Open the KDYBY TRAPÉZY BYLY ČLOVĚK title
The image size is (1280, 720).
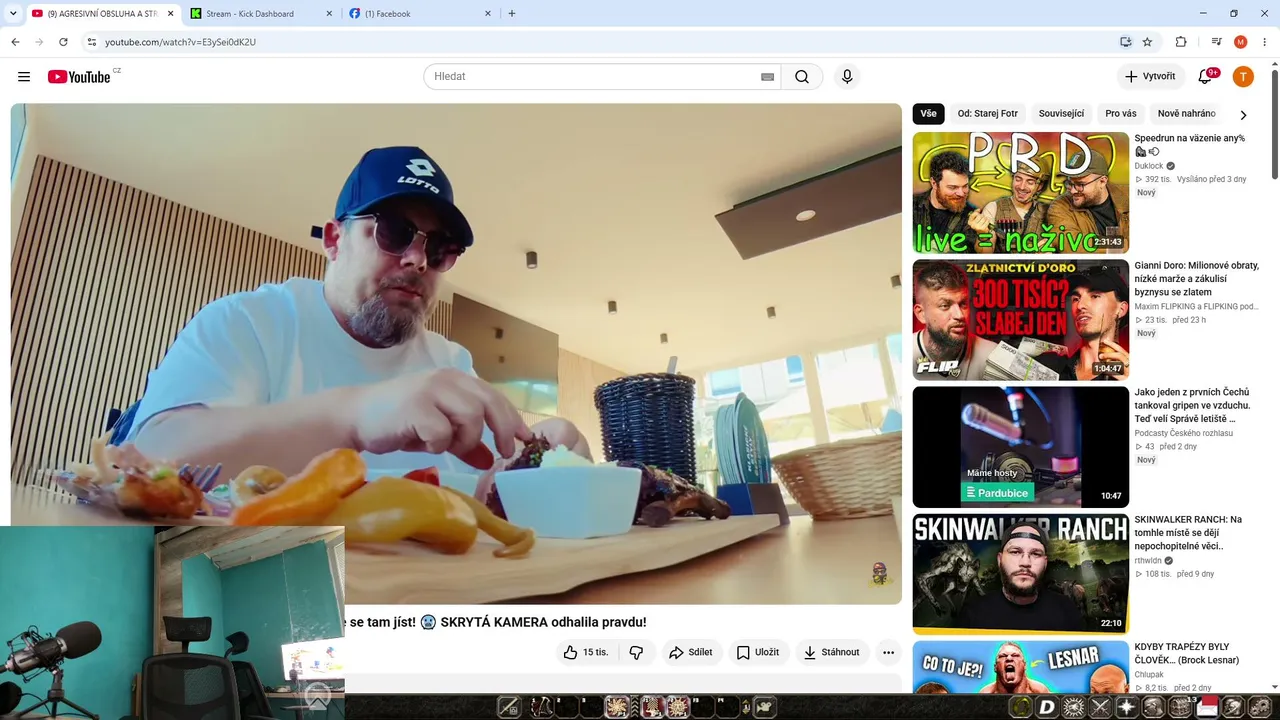[x=1187, y=653]
